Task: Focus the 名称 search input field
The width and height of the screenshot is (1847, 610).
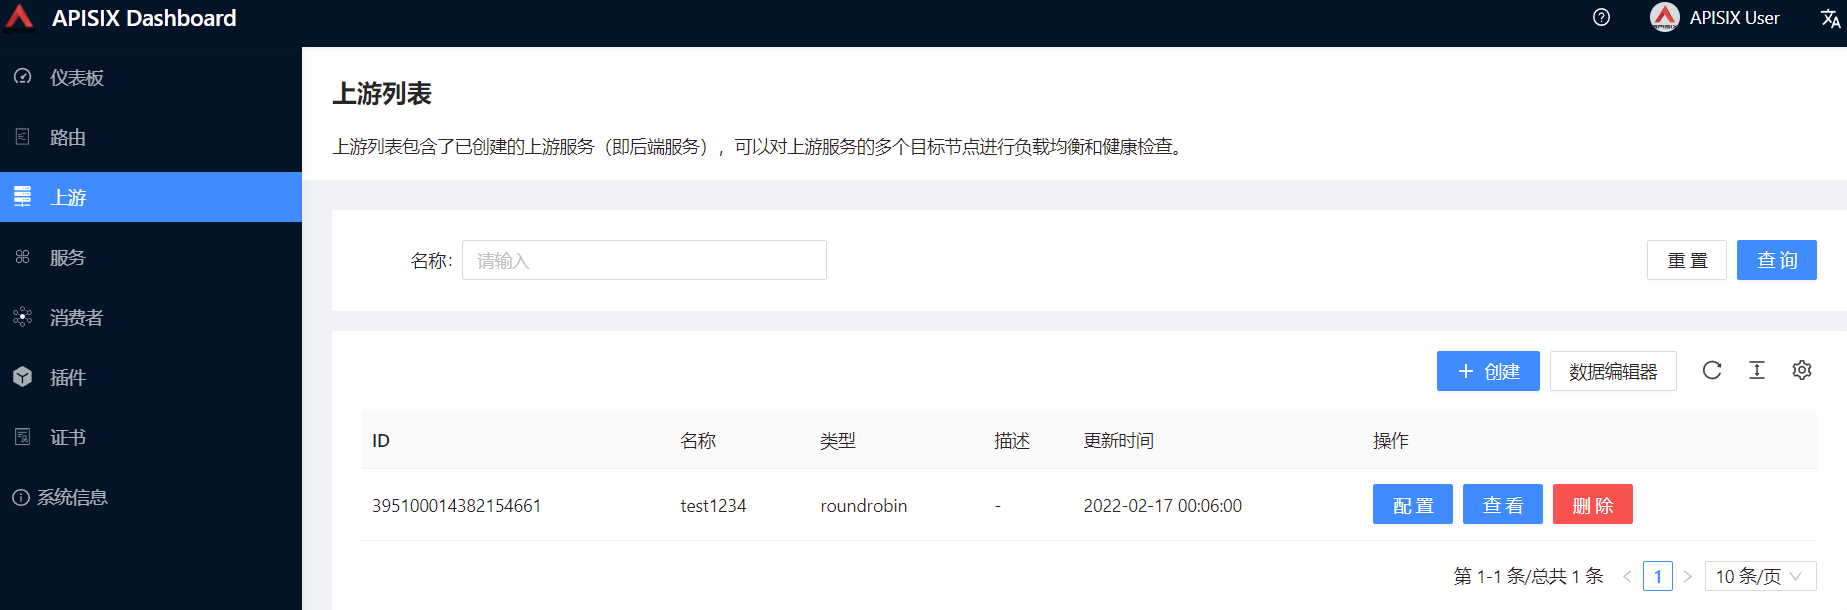Action: point(644,260)
